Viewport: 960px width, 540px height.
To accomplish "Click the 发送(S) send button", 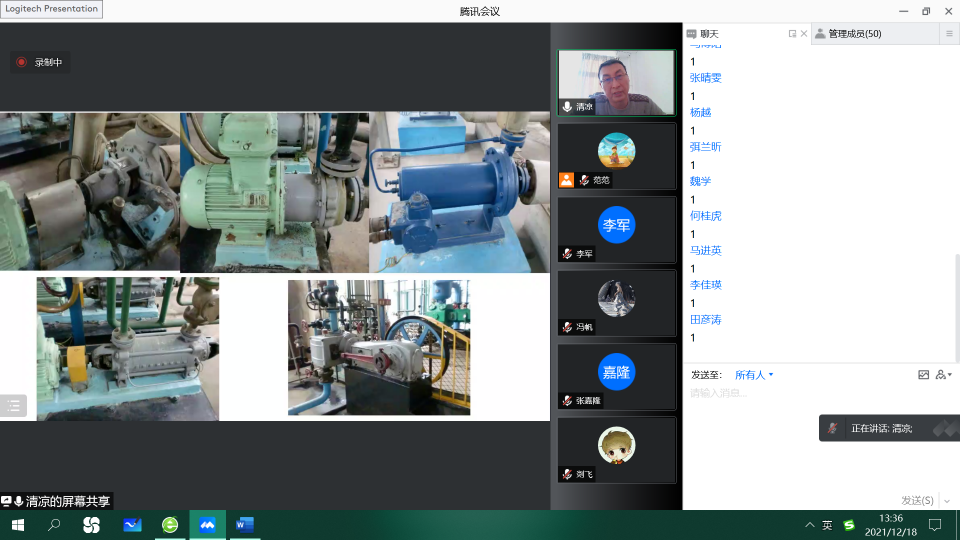I will point(917,501).
